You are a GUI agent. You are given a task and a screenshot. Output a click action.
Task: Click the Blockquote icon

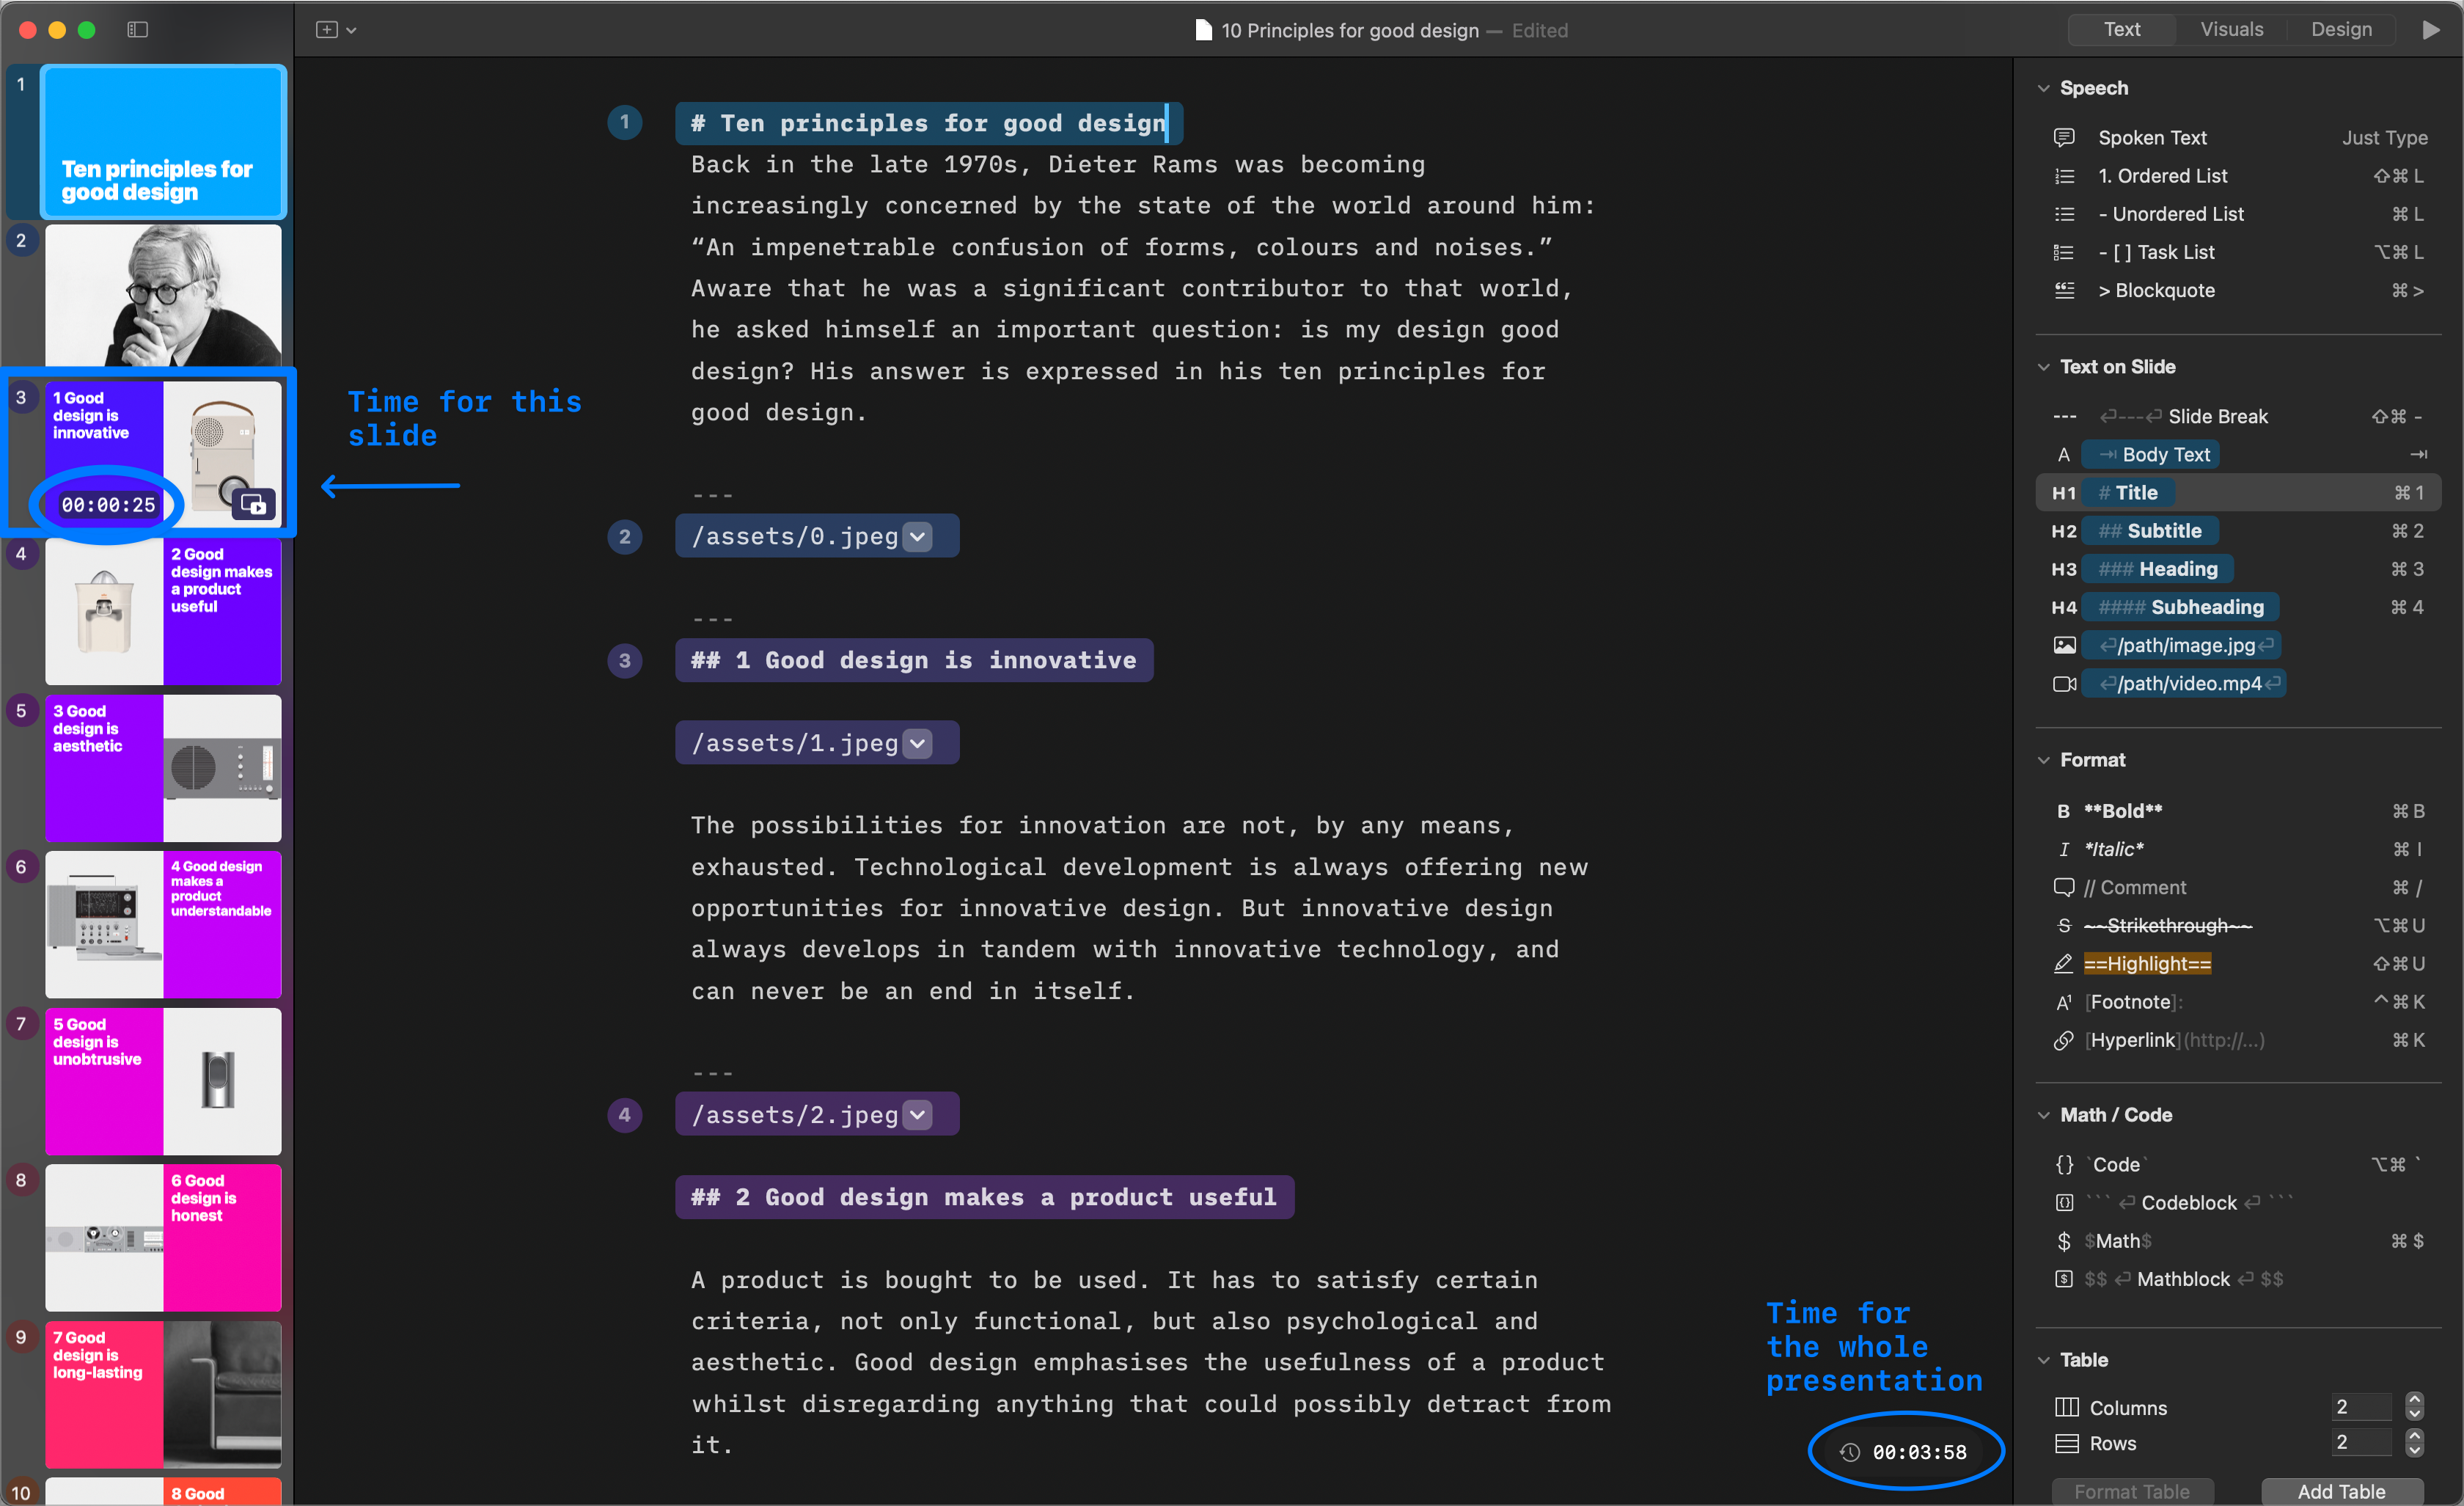[x=2064, y=290]
